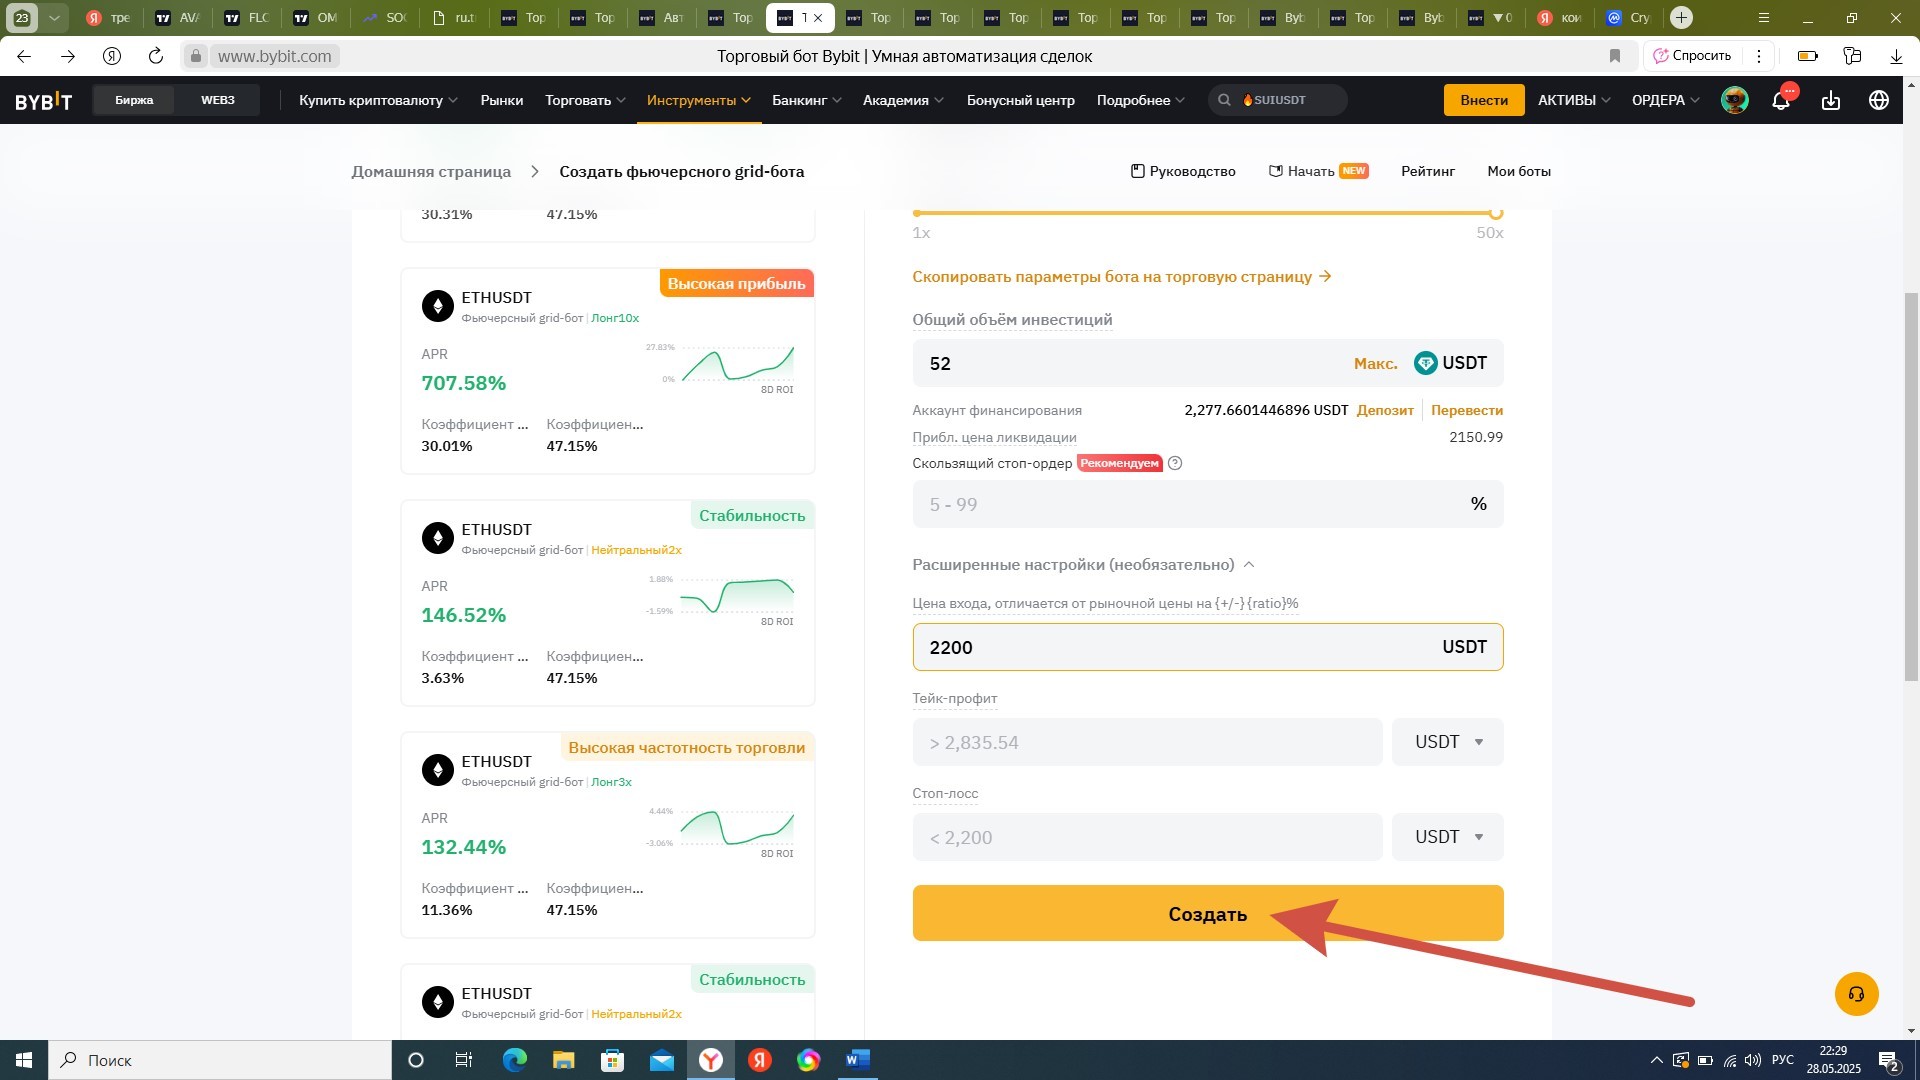The image size is (1920, 1080).
Task: Bookmark the page with the bookmark icon
Action: pyautogui.click(x=1615, y=56)
